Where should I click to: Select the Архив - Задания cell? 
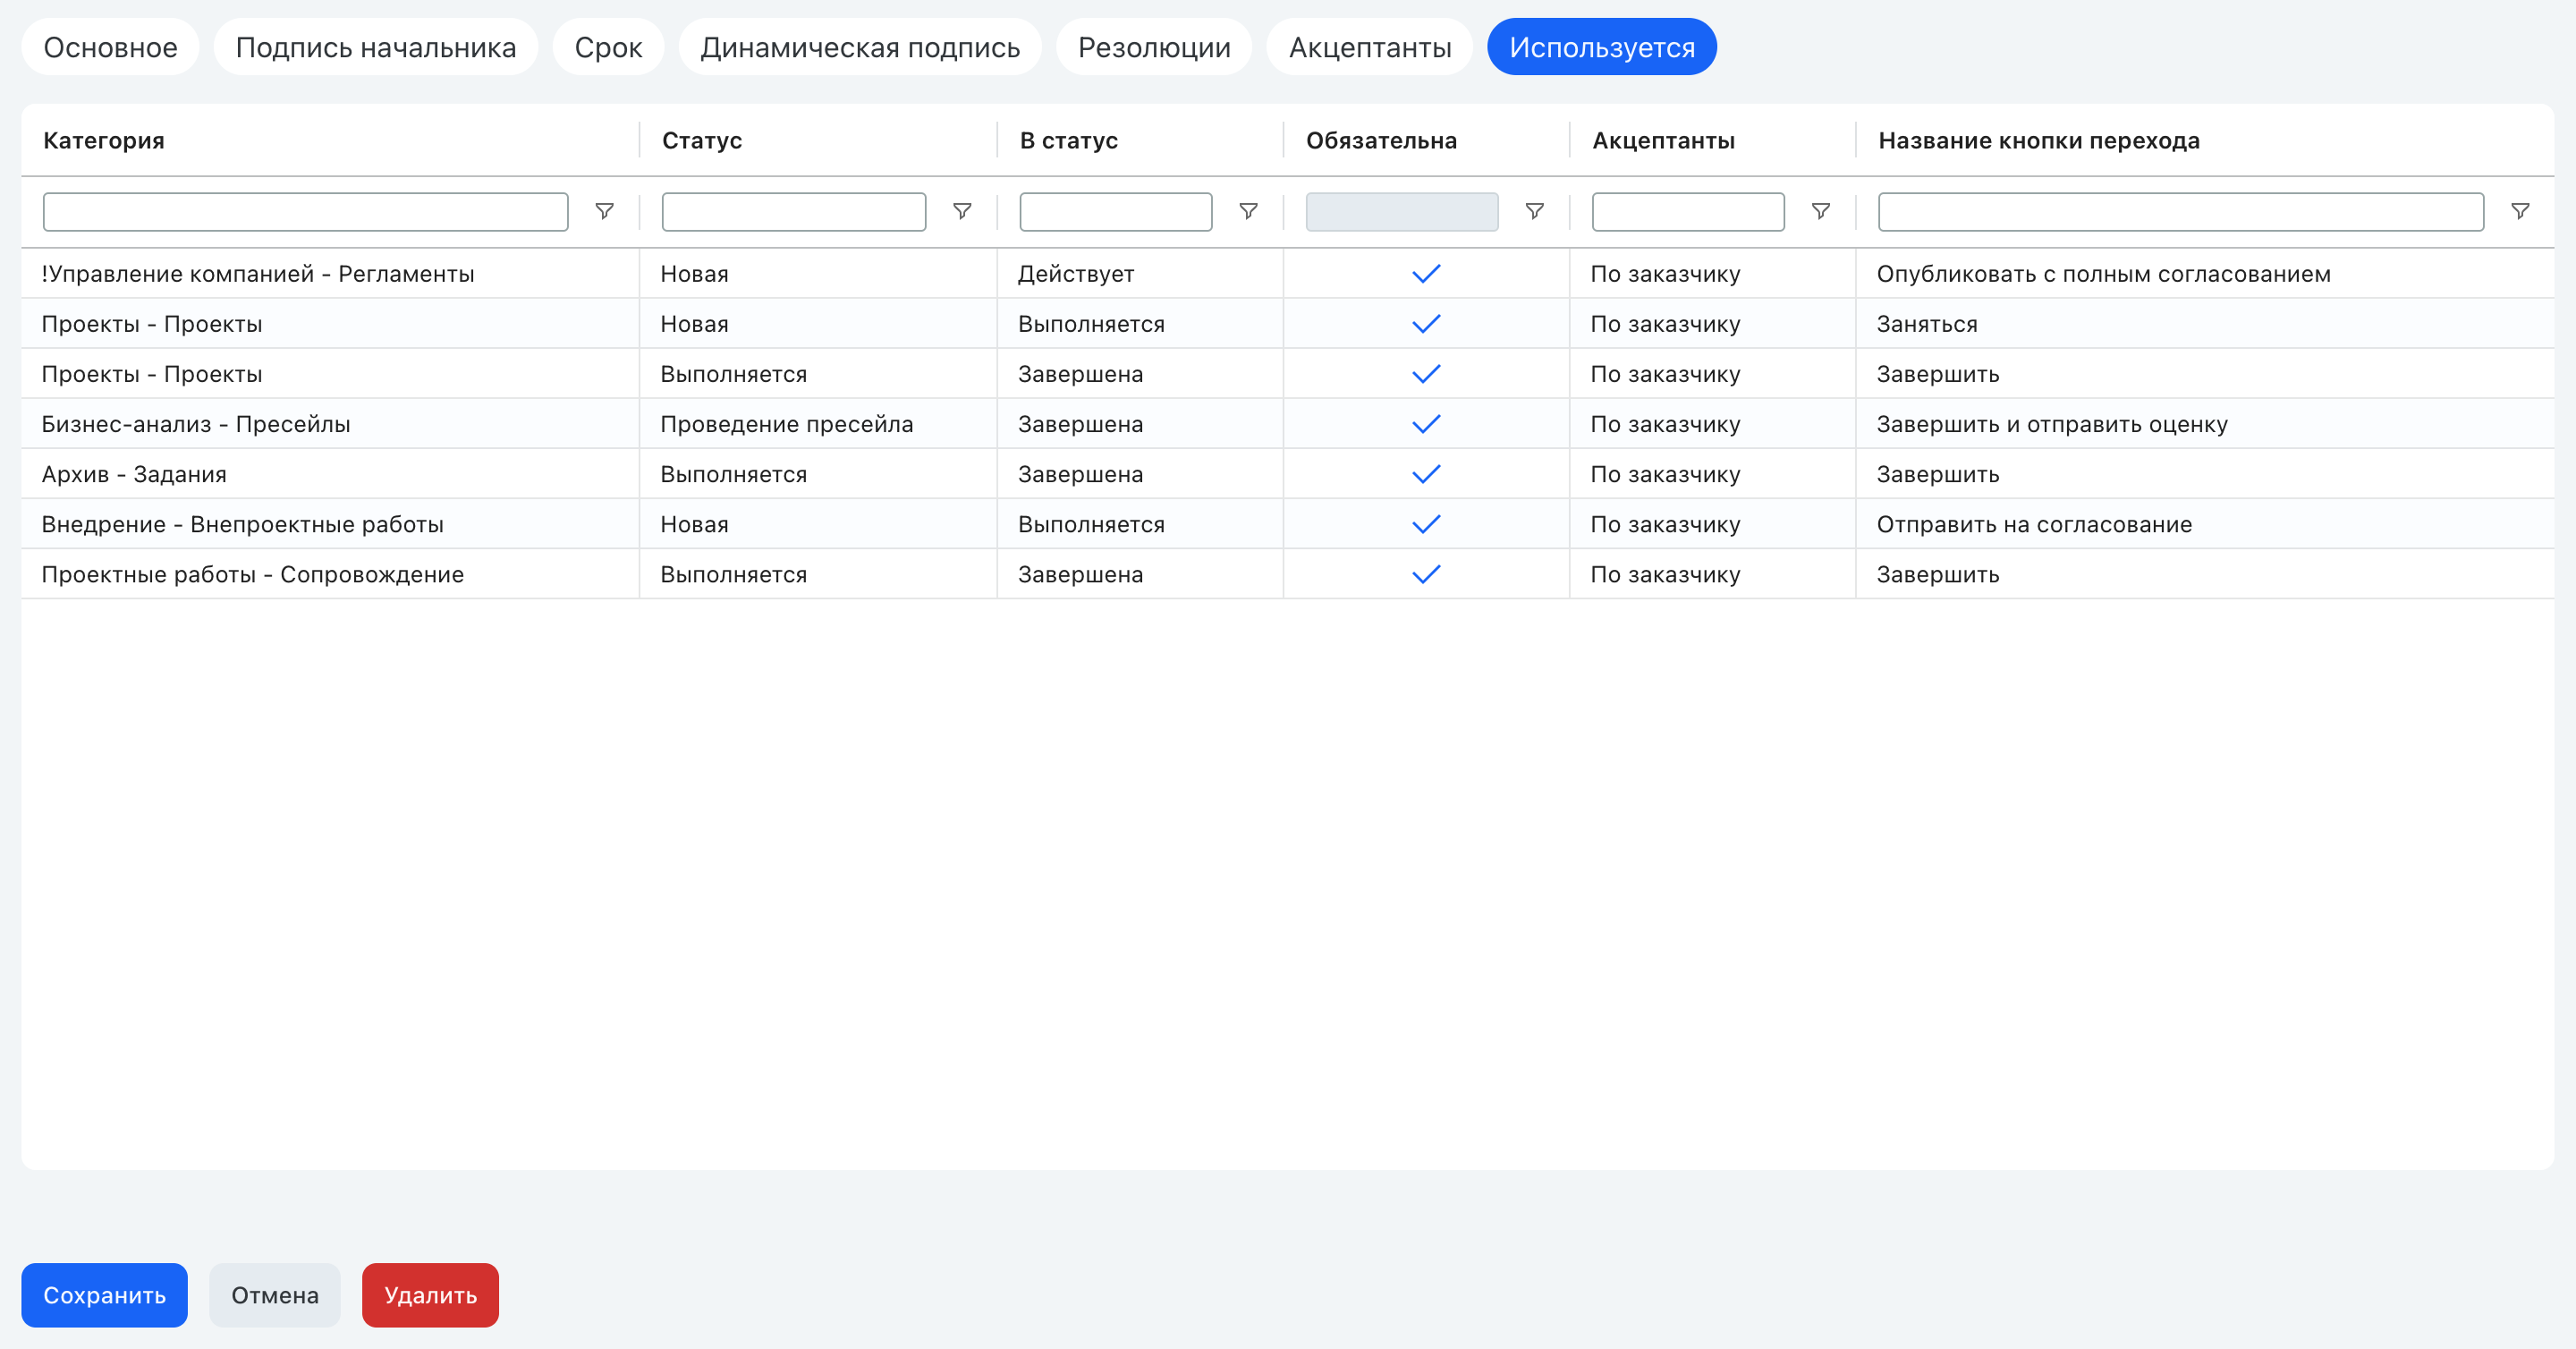pos(330,473)
